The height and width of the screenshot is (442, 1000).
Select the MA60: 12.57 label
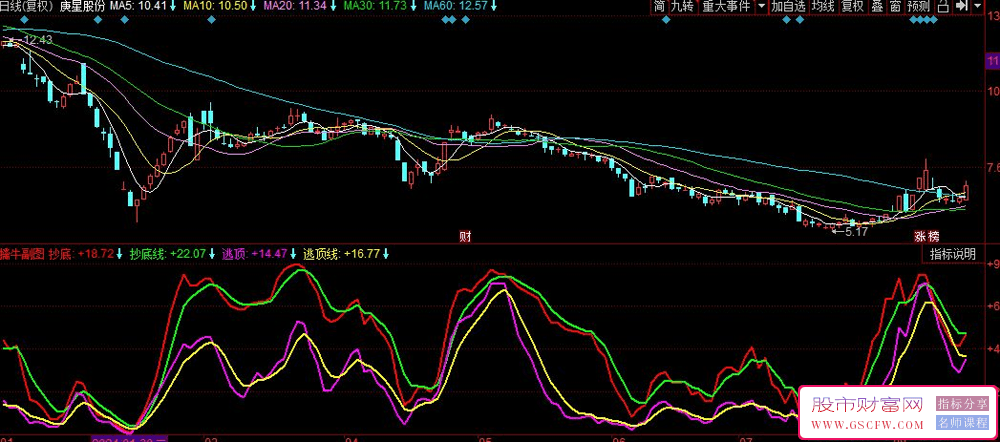coord(456,6)
